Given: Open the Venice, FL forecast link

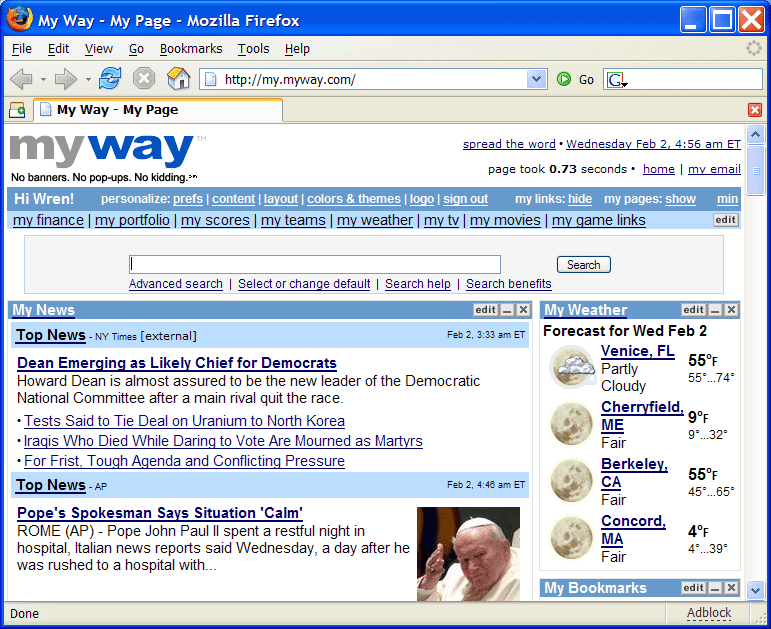Looking at the screenshot, I should point(638,351).
